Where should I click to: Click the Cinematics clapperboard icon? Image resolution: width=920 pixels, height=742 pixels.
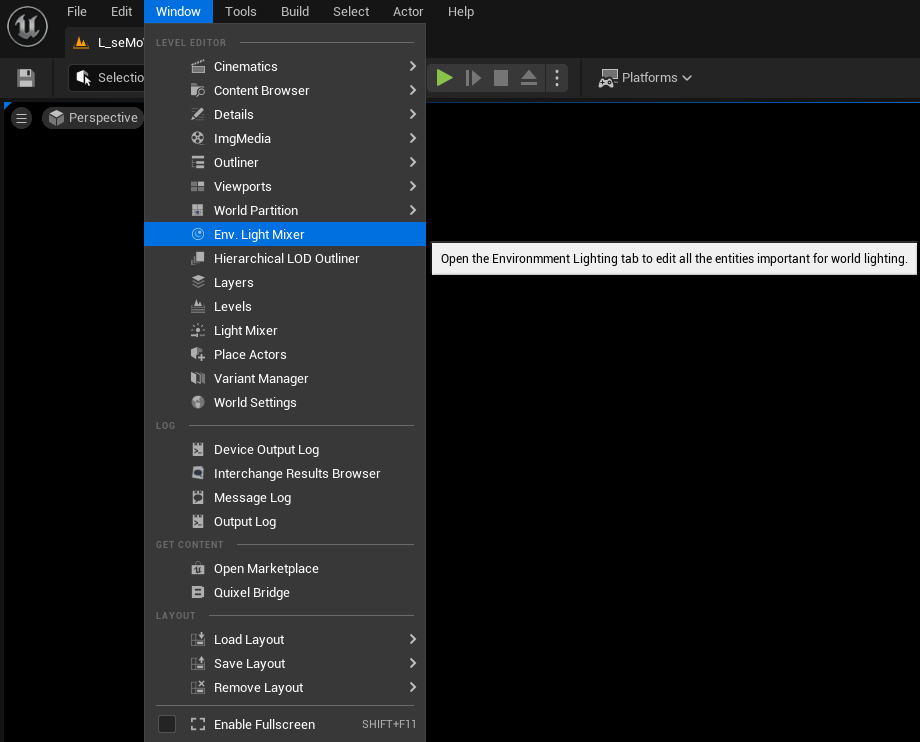tap(198, 66)
